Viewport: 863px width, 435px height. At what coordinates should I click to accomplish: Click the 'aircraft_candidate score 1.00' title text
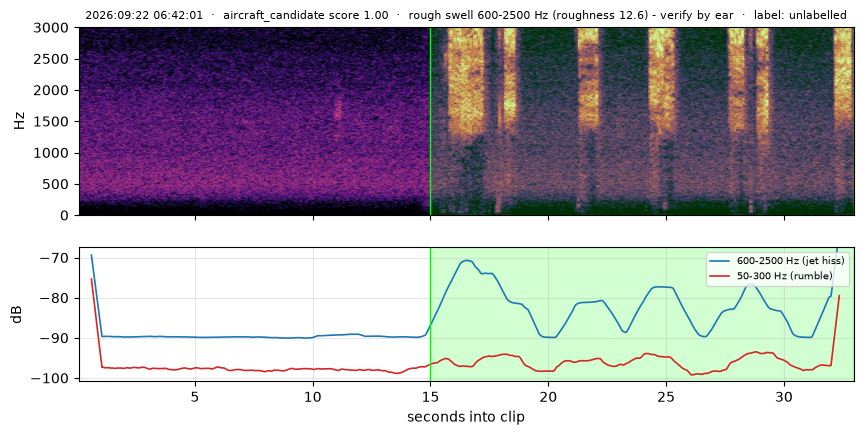coord(305,15)
